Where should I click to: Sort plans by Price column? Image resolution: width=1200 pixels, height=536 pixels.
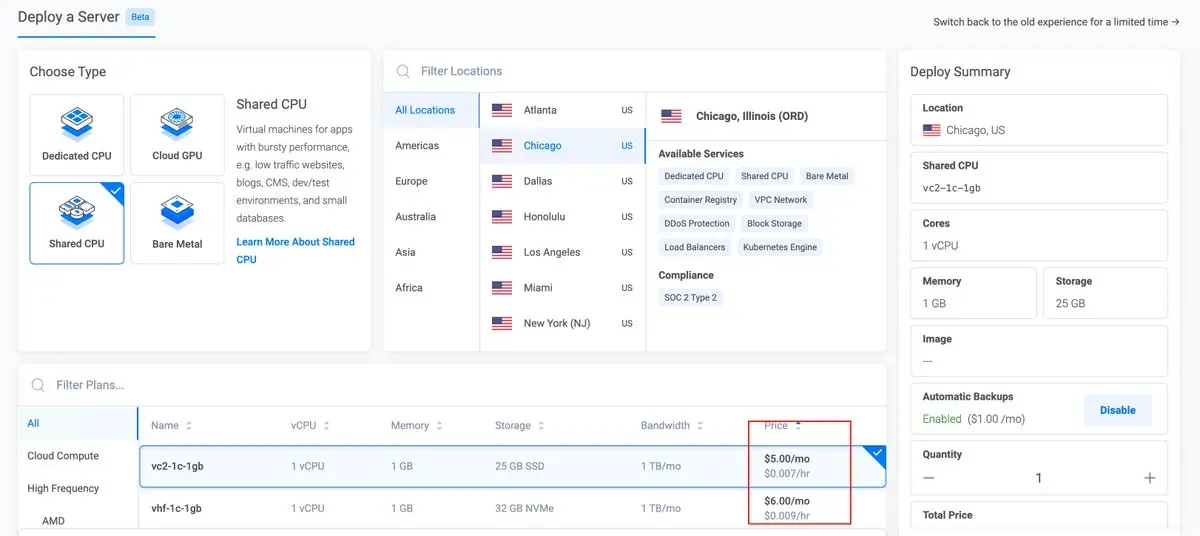pos(783,425)
